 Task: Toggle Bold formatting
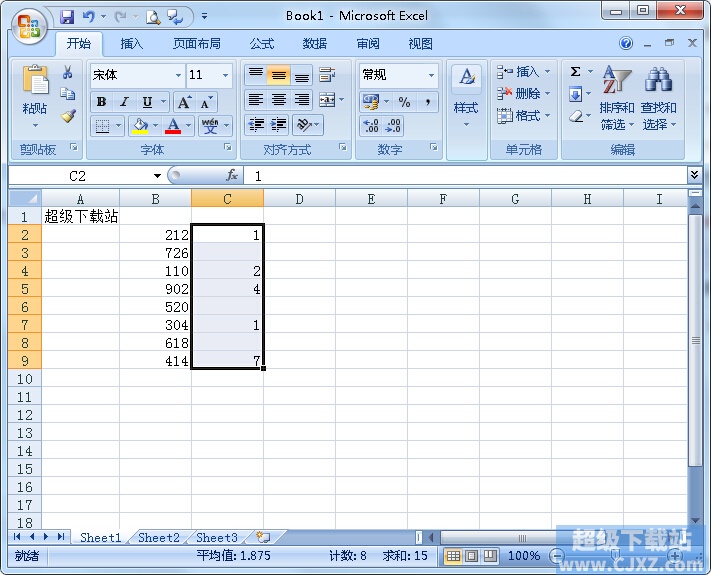pyautogui.click(x=101, y=102)
